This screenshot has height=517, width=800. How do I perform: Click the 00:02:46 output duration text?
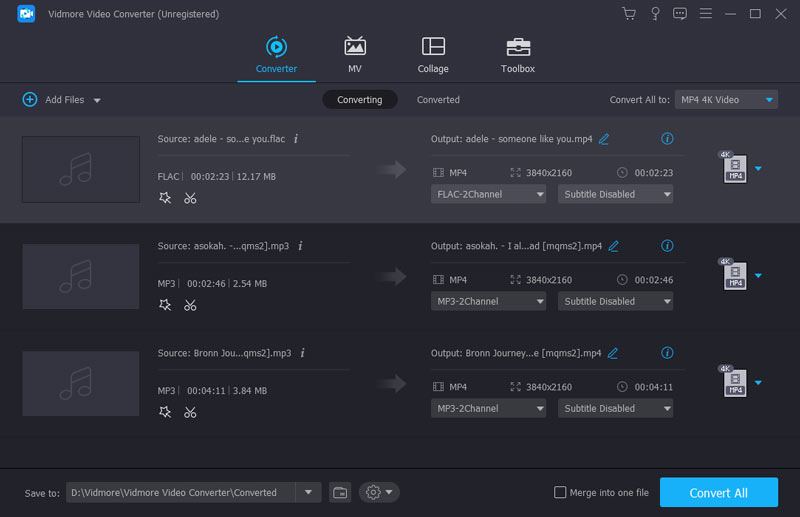(654, 280)
